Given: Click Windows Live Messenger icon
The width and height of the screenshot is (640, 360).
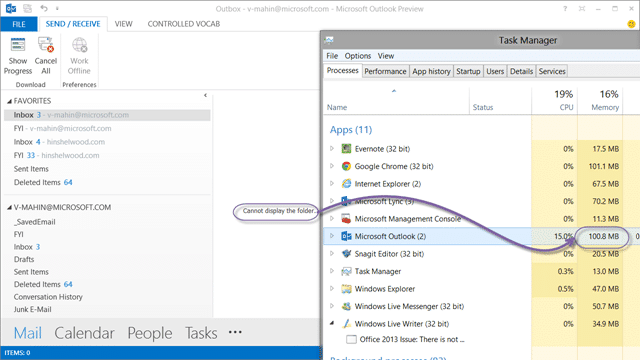Looking at the screenshot, I should (346, 306).
